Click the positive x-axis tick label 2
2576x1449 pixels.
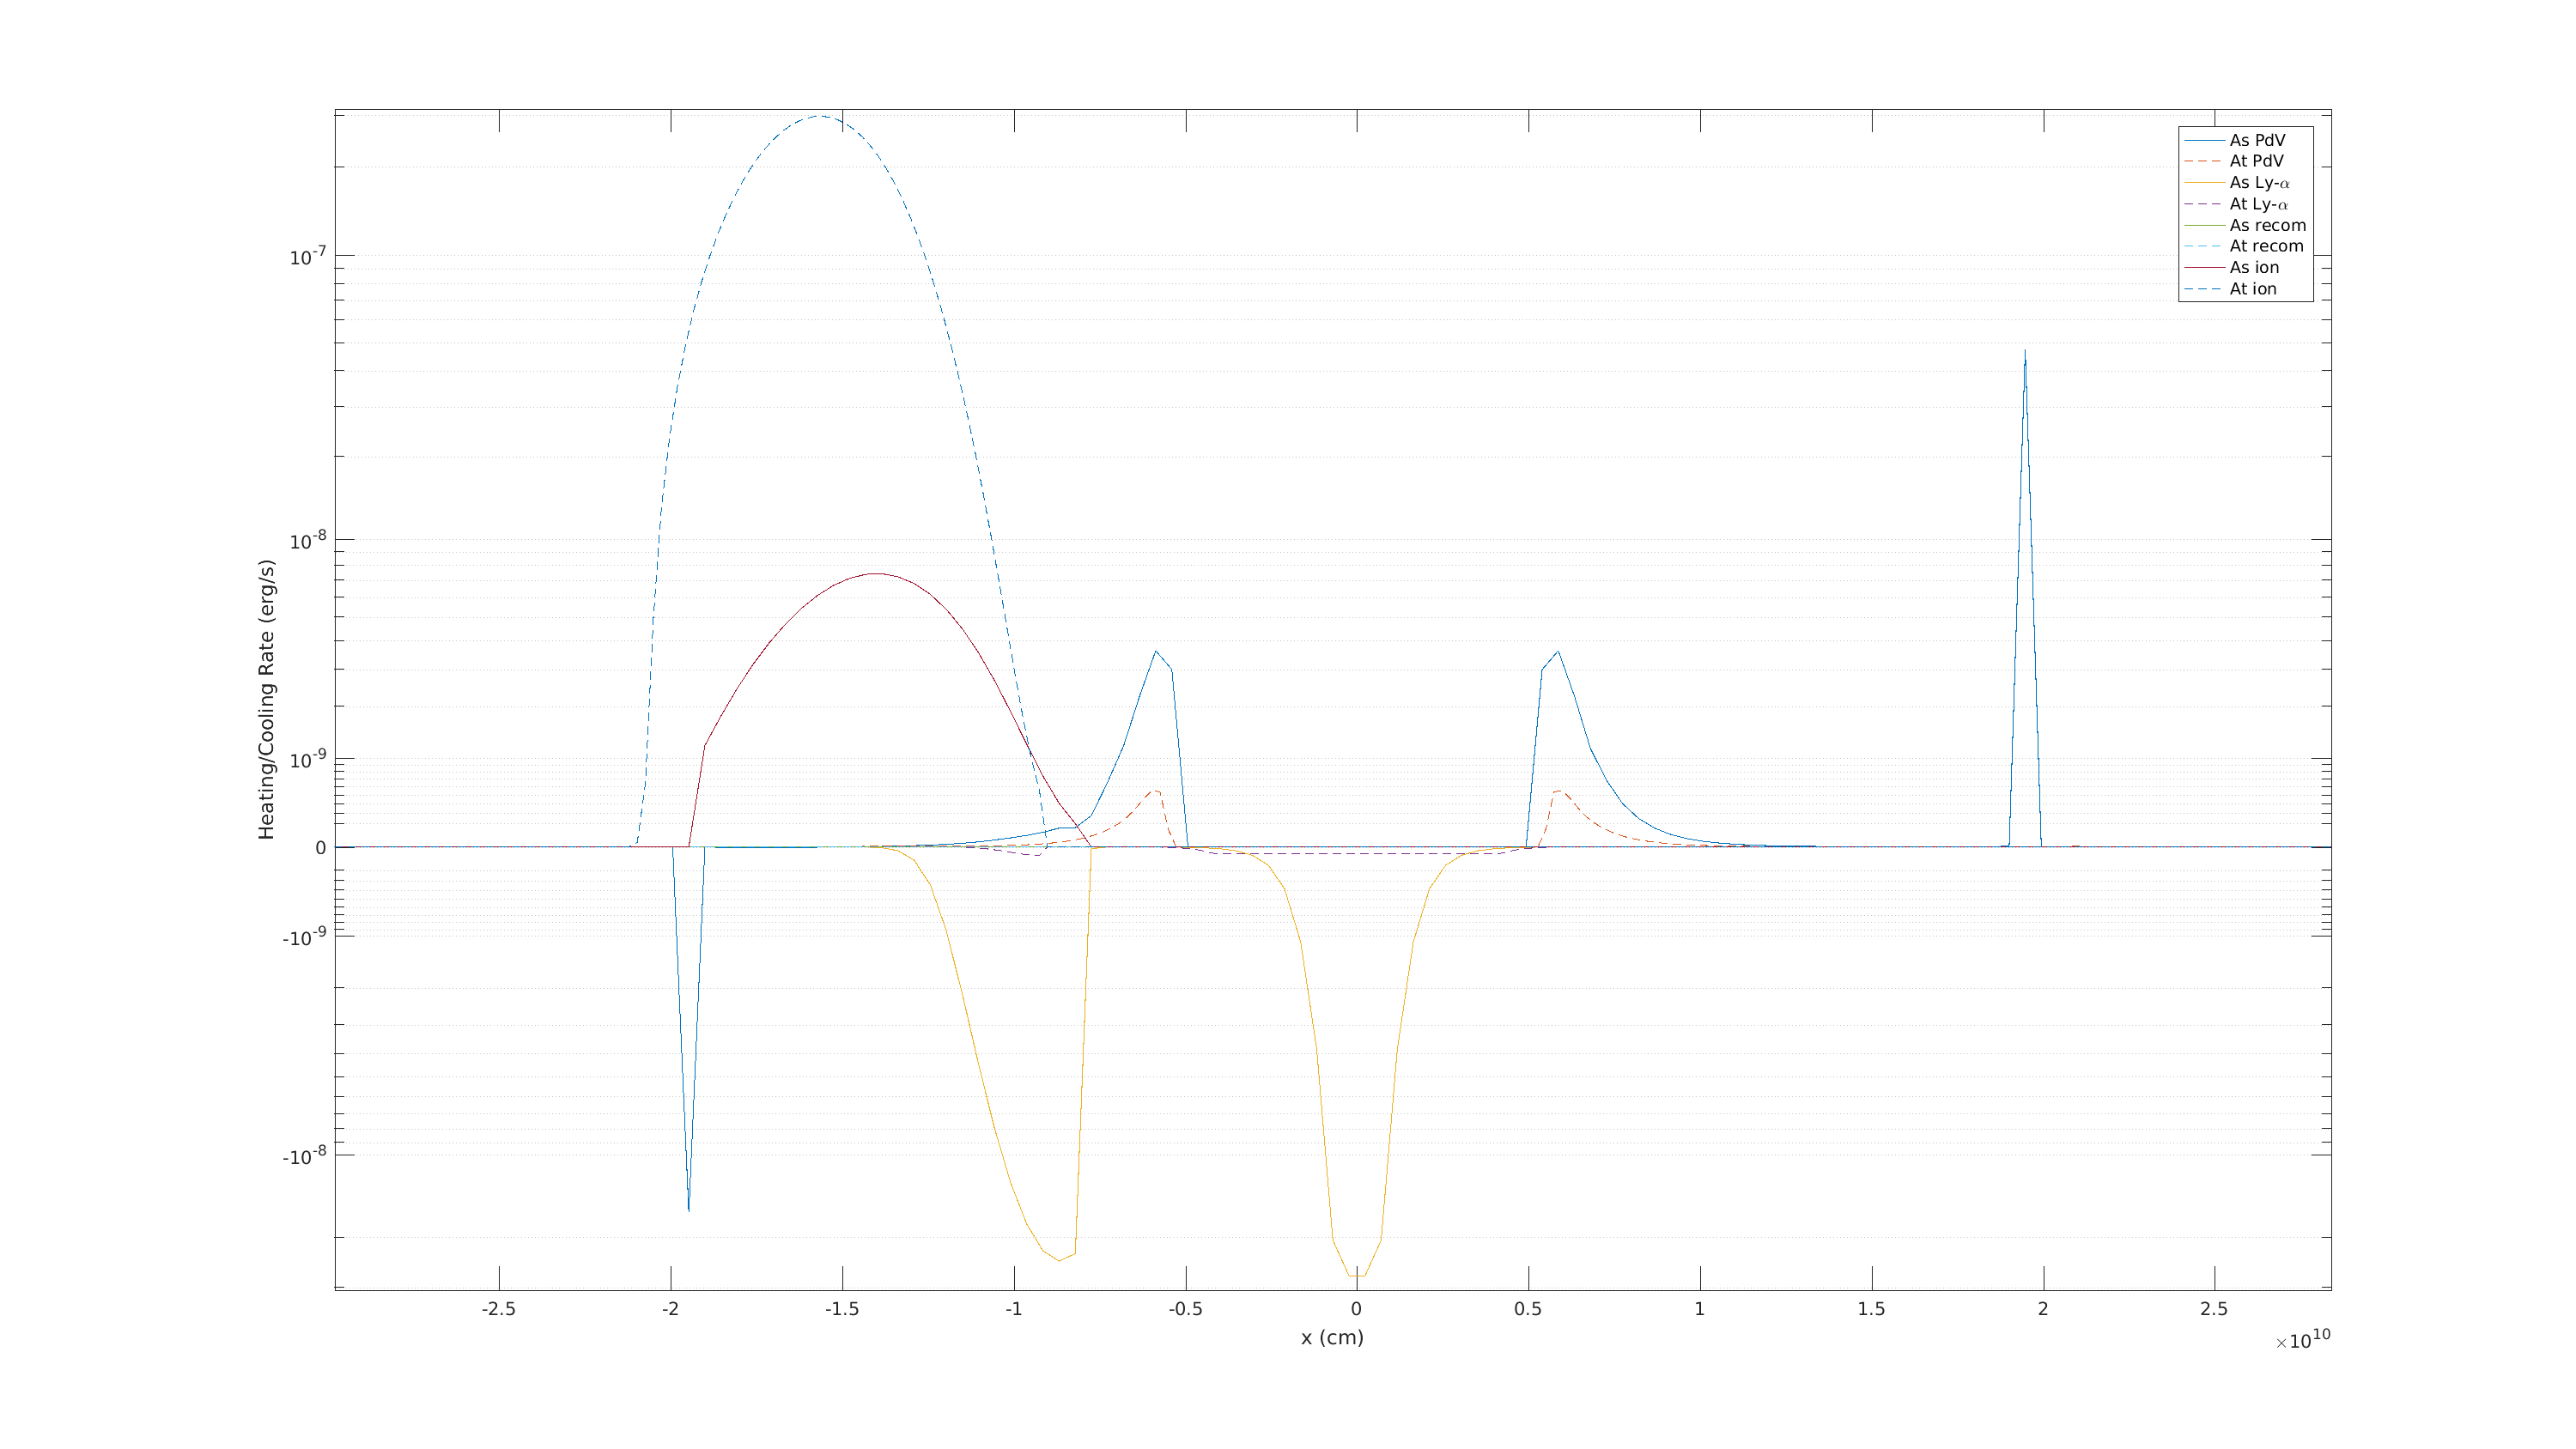point(2043,1309)
